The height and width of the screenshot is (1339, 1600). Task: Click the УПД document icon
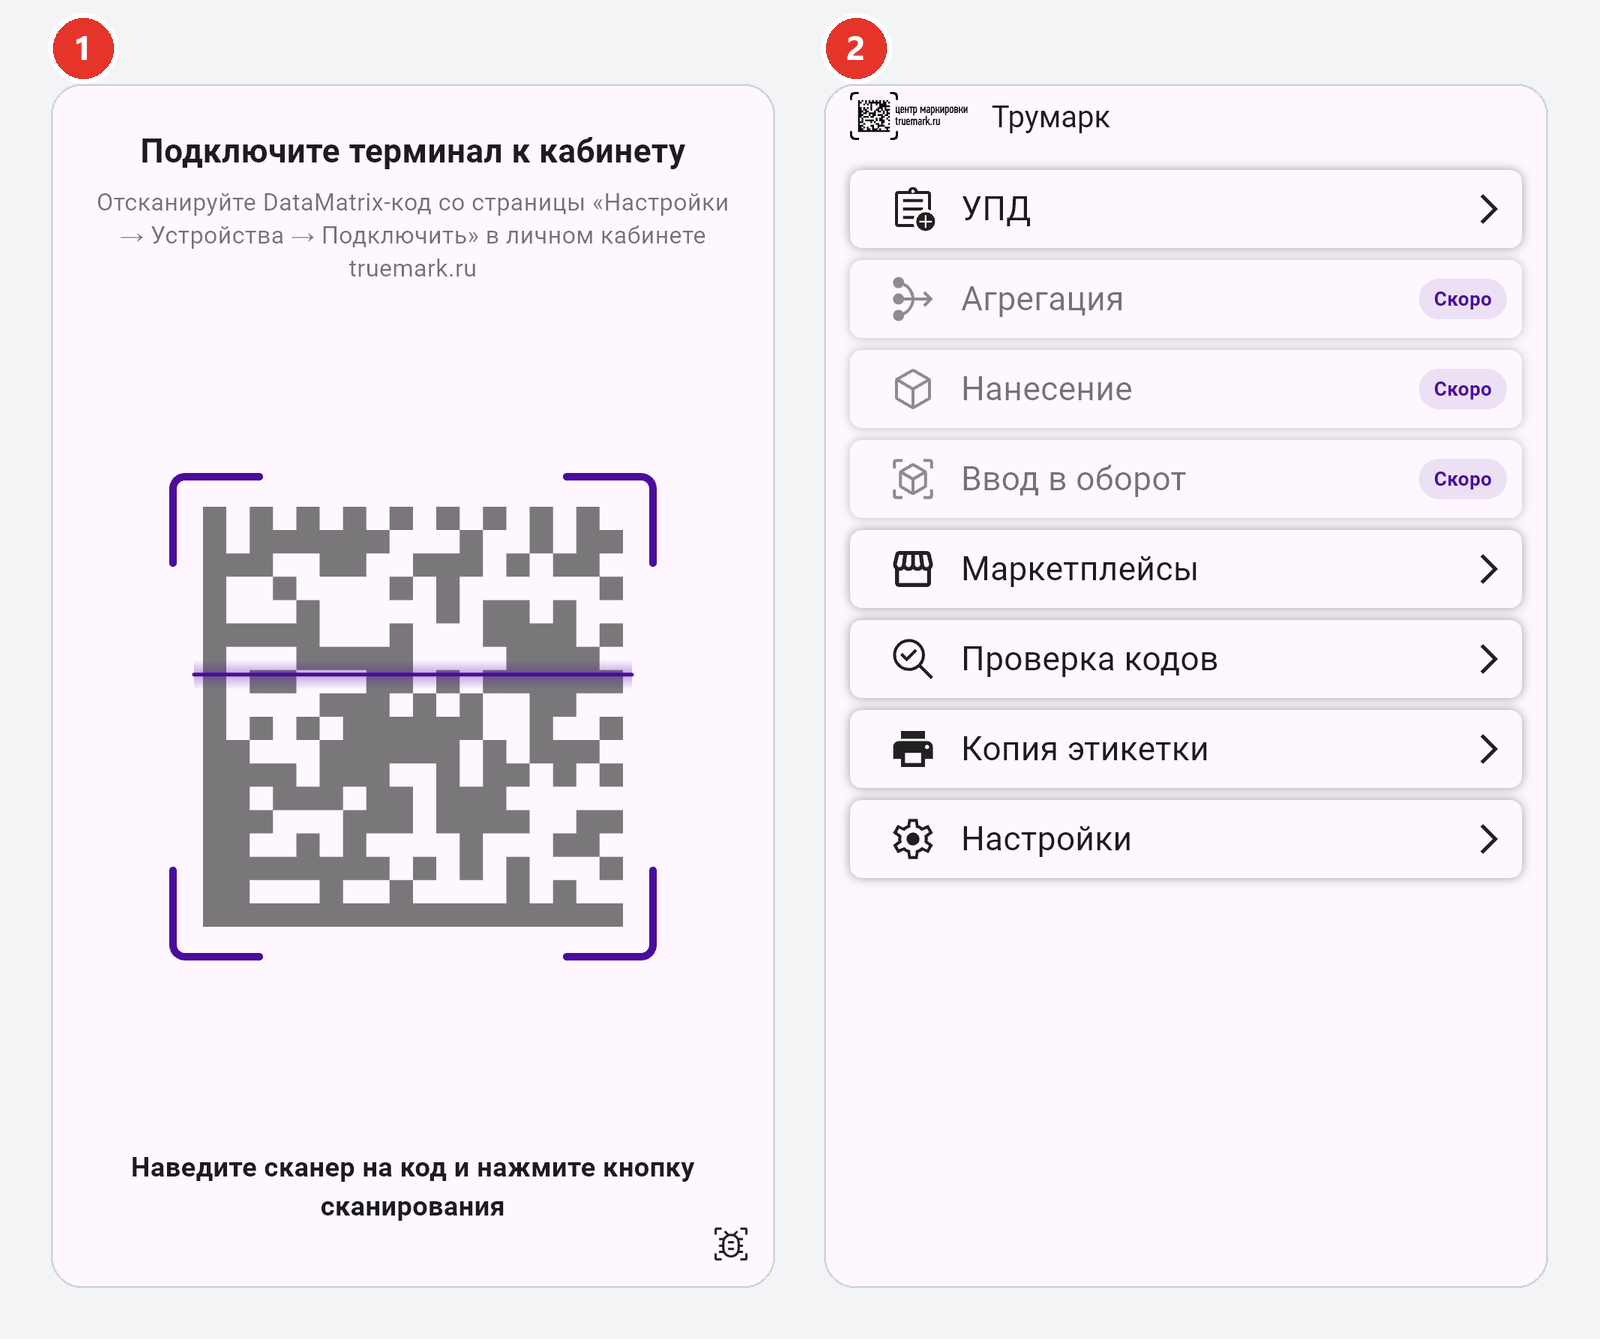[x=913, y=209]
